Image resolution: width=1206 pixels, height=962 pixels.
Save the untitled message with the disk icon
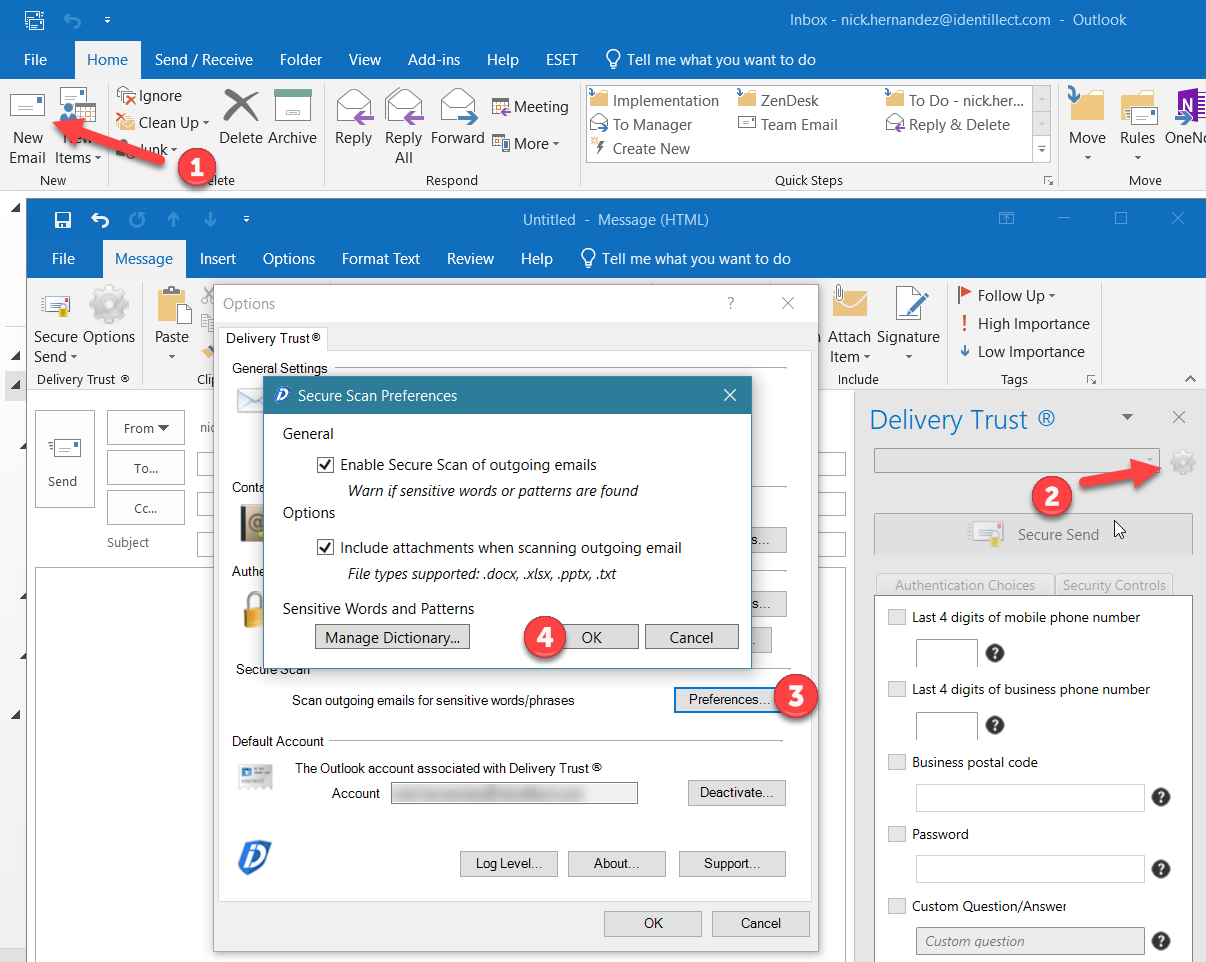[x=63, y=219]
